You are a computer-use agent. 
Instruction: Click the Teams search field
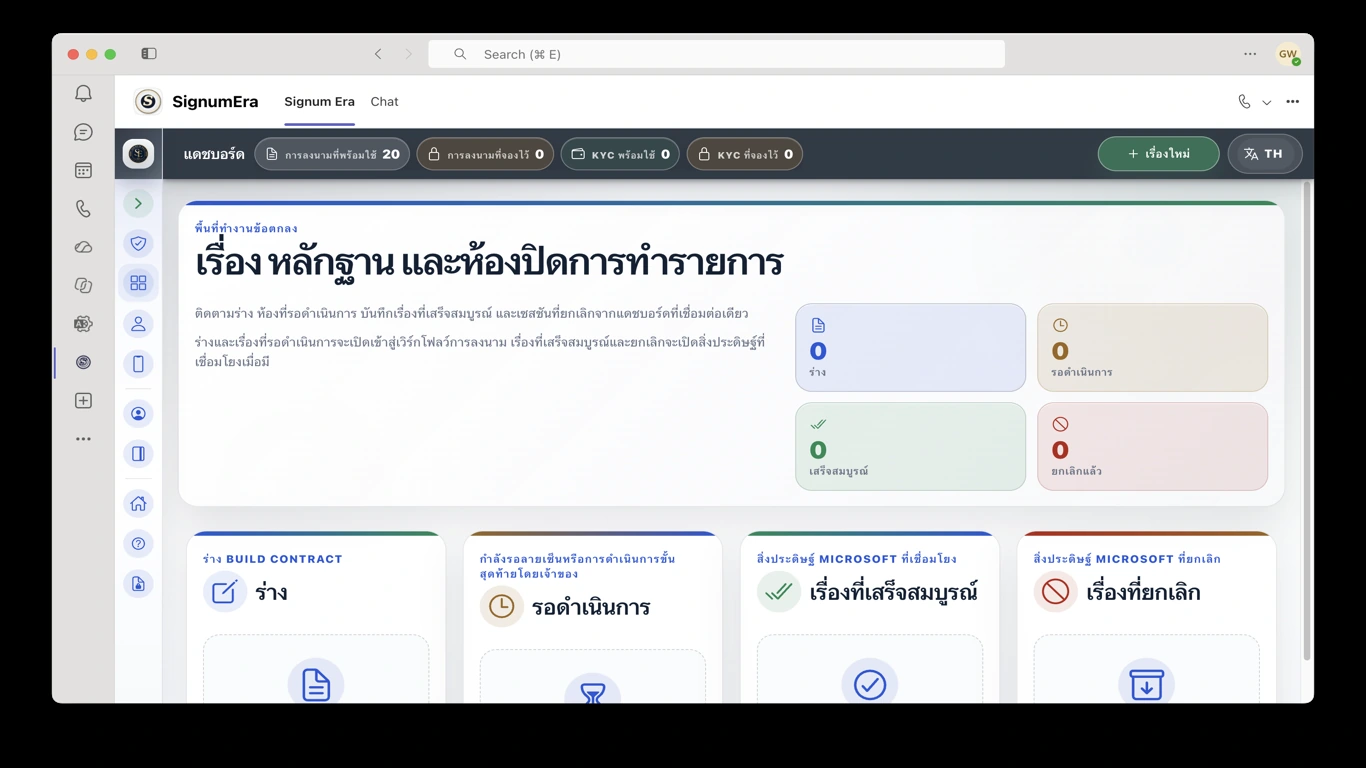716,54
